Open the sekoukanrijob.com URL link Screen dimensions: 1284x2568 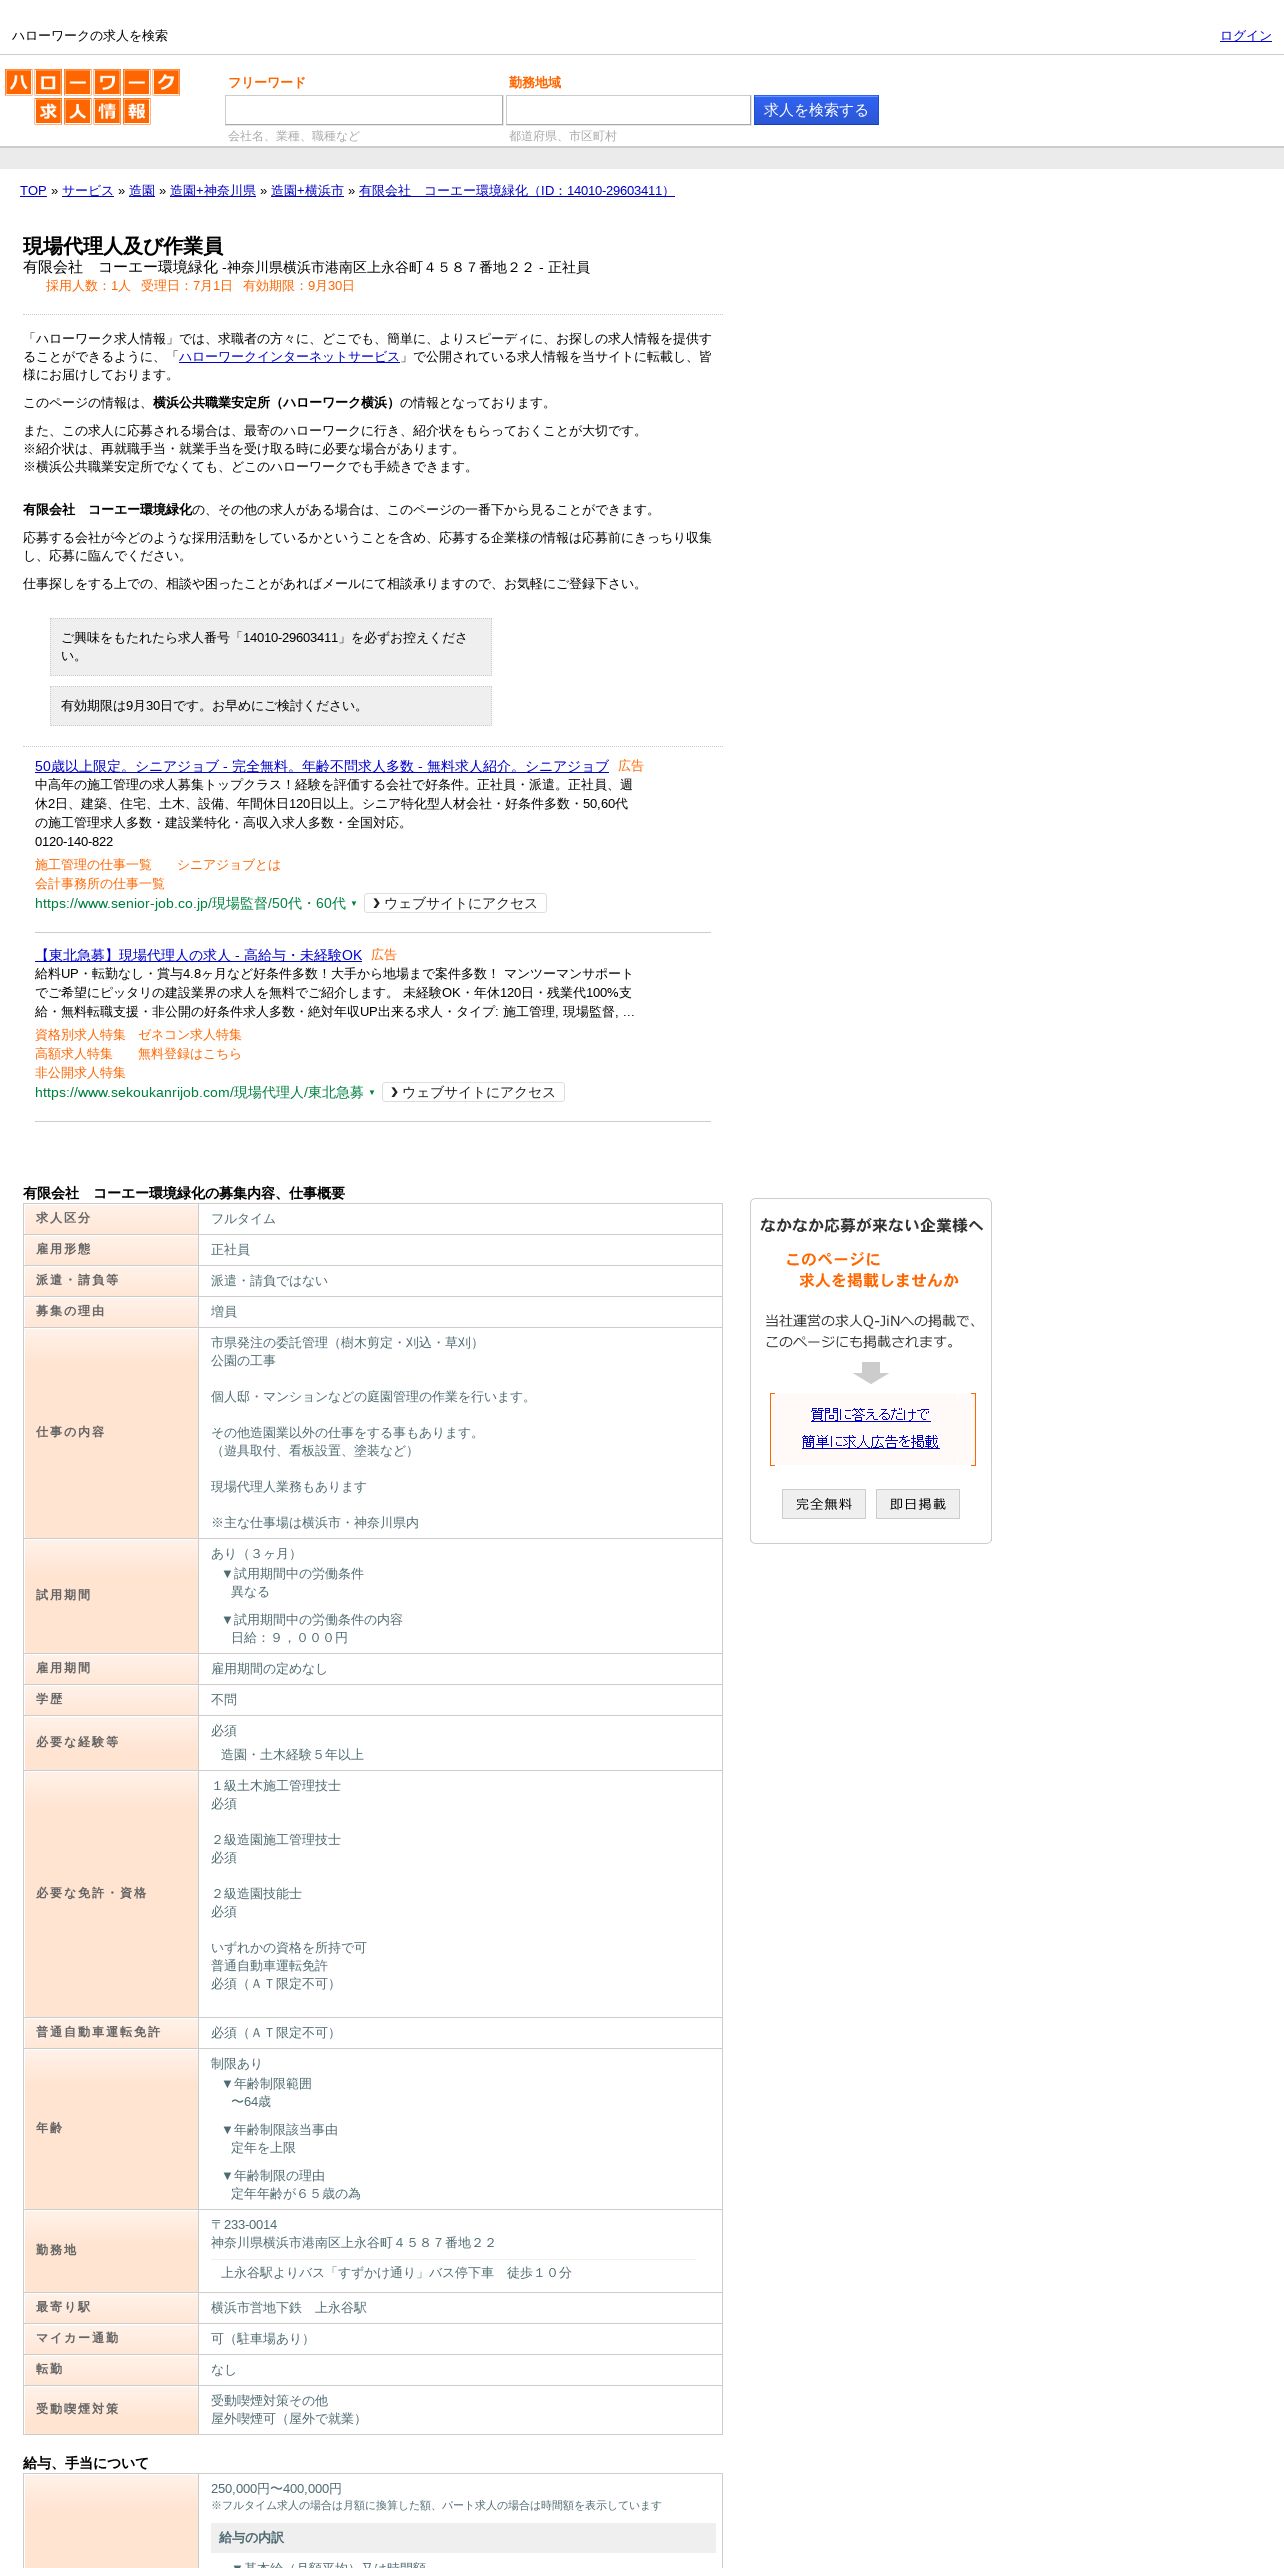pos(199,1093)
